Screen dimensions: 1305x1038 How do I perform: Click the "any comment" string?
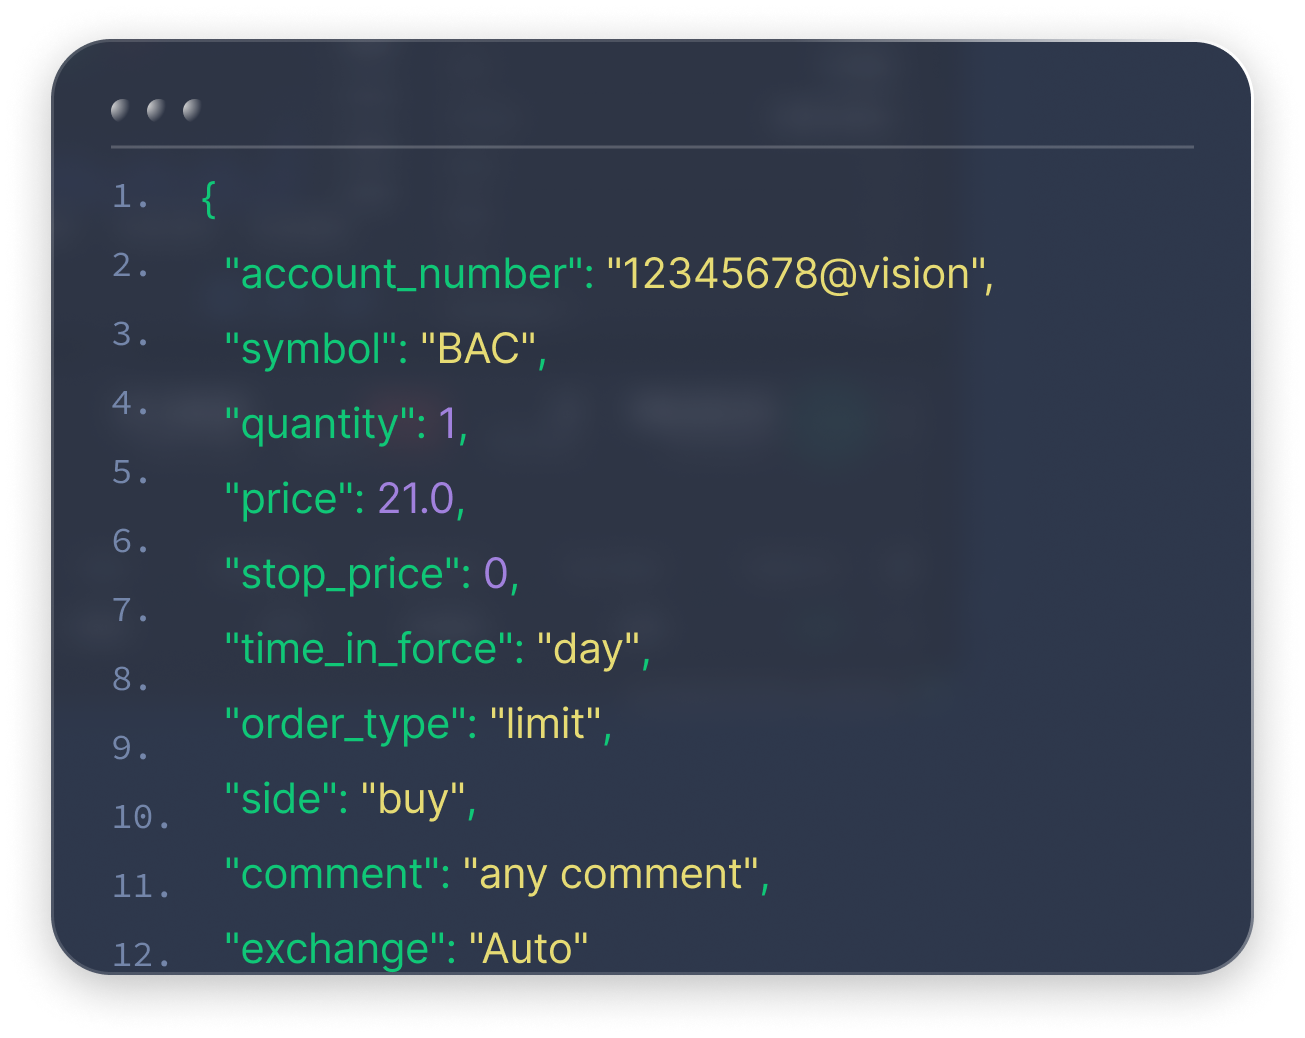click(x=611, y=874)
